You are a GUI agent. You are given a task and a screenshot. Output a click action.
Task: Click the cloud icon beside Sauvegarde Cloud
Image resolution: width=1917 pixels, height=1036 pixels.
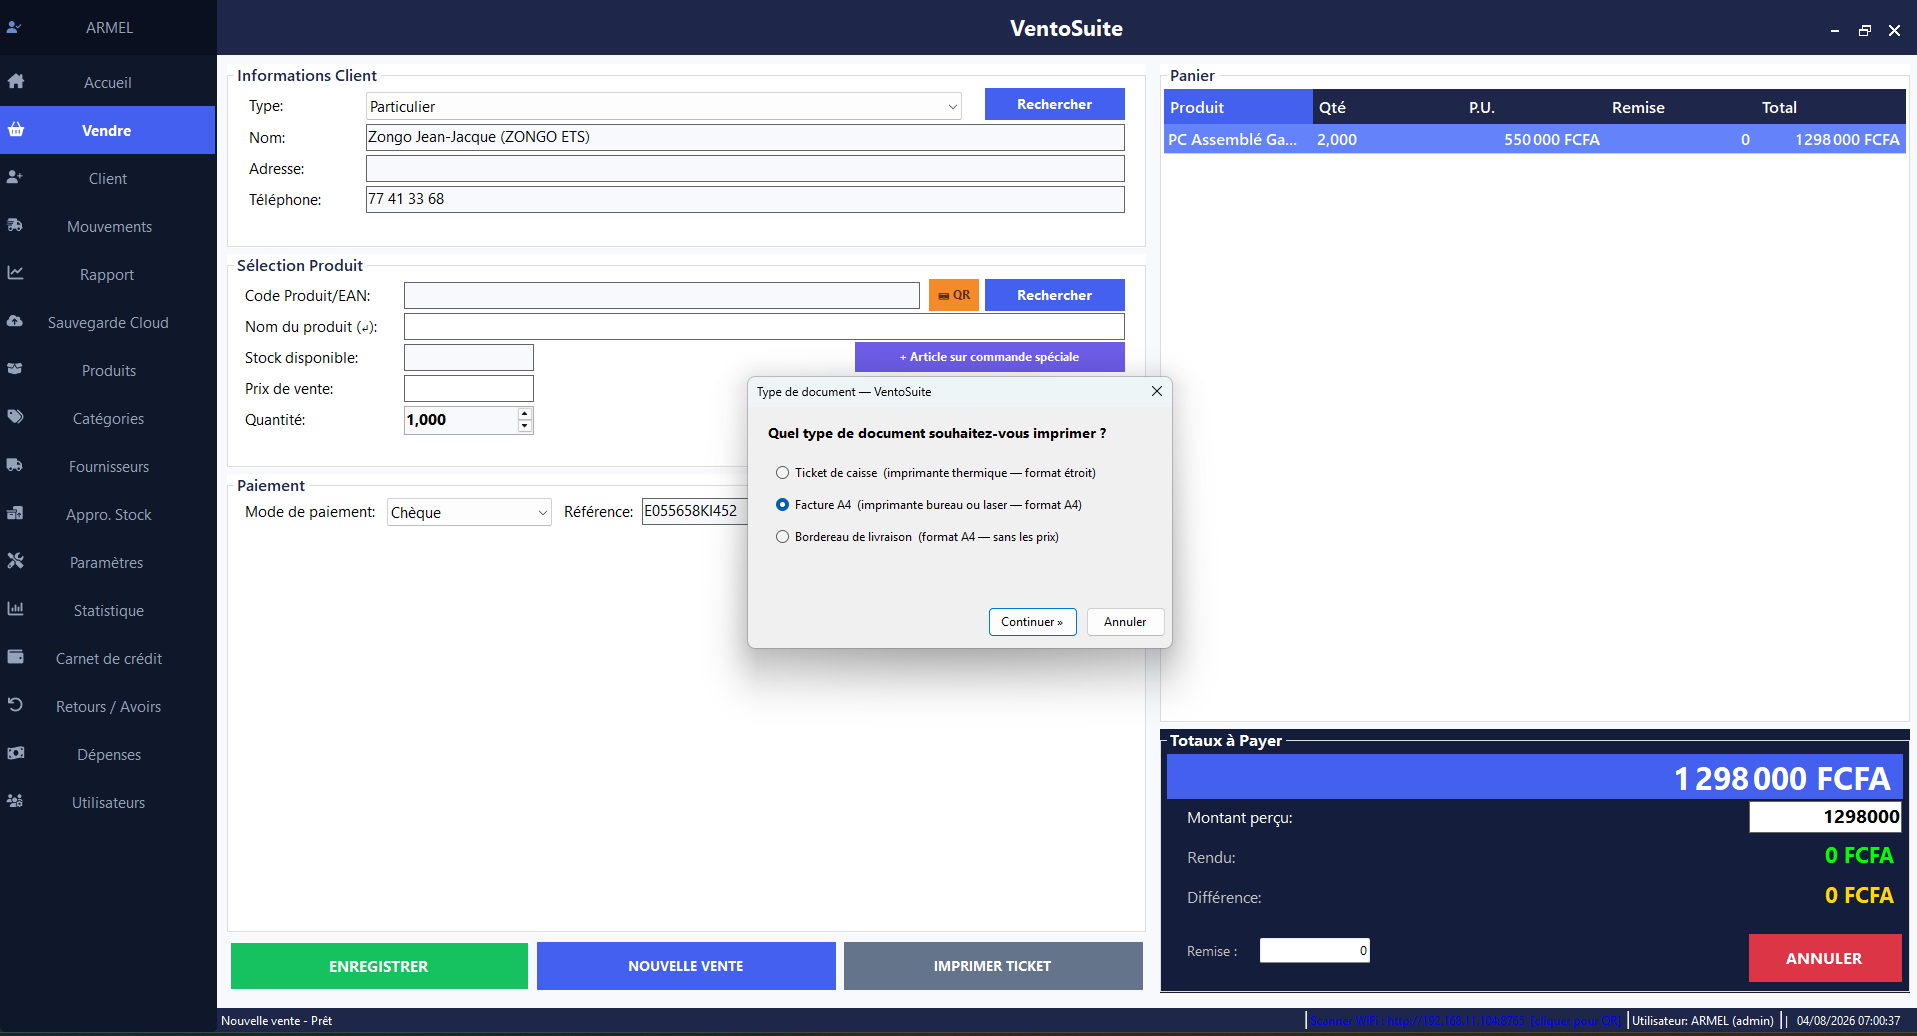pyautogui.click(x=15, y=322)
